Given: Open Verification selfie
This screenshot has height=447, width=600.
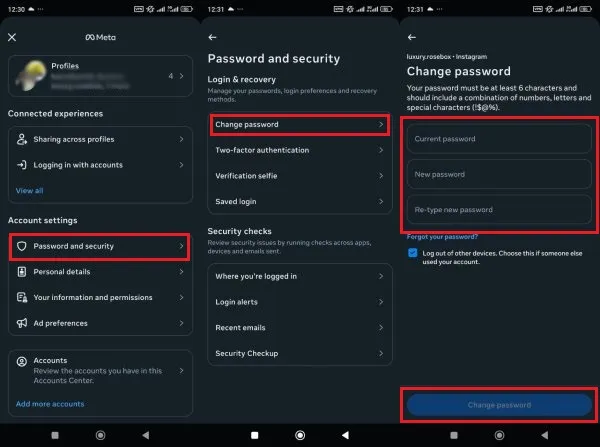Looking at the screenshot, I should [x=300, y=176].
